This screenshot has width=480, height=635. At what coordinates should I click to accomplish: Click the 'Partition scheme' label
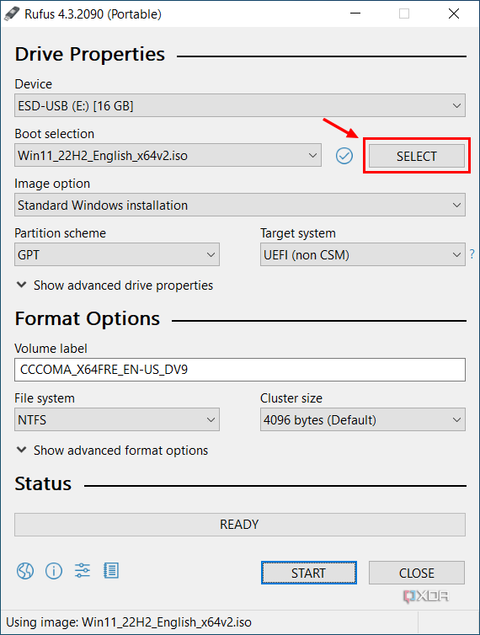pyautogui.click(x=60, y=233)
